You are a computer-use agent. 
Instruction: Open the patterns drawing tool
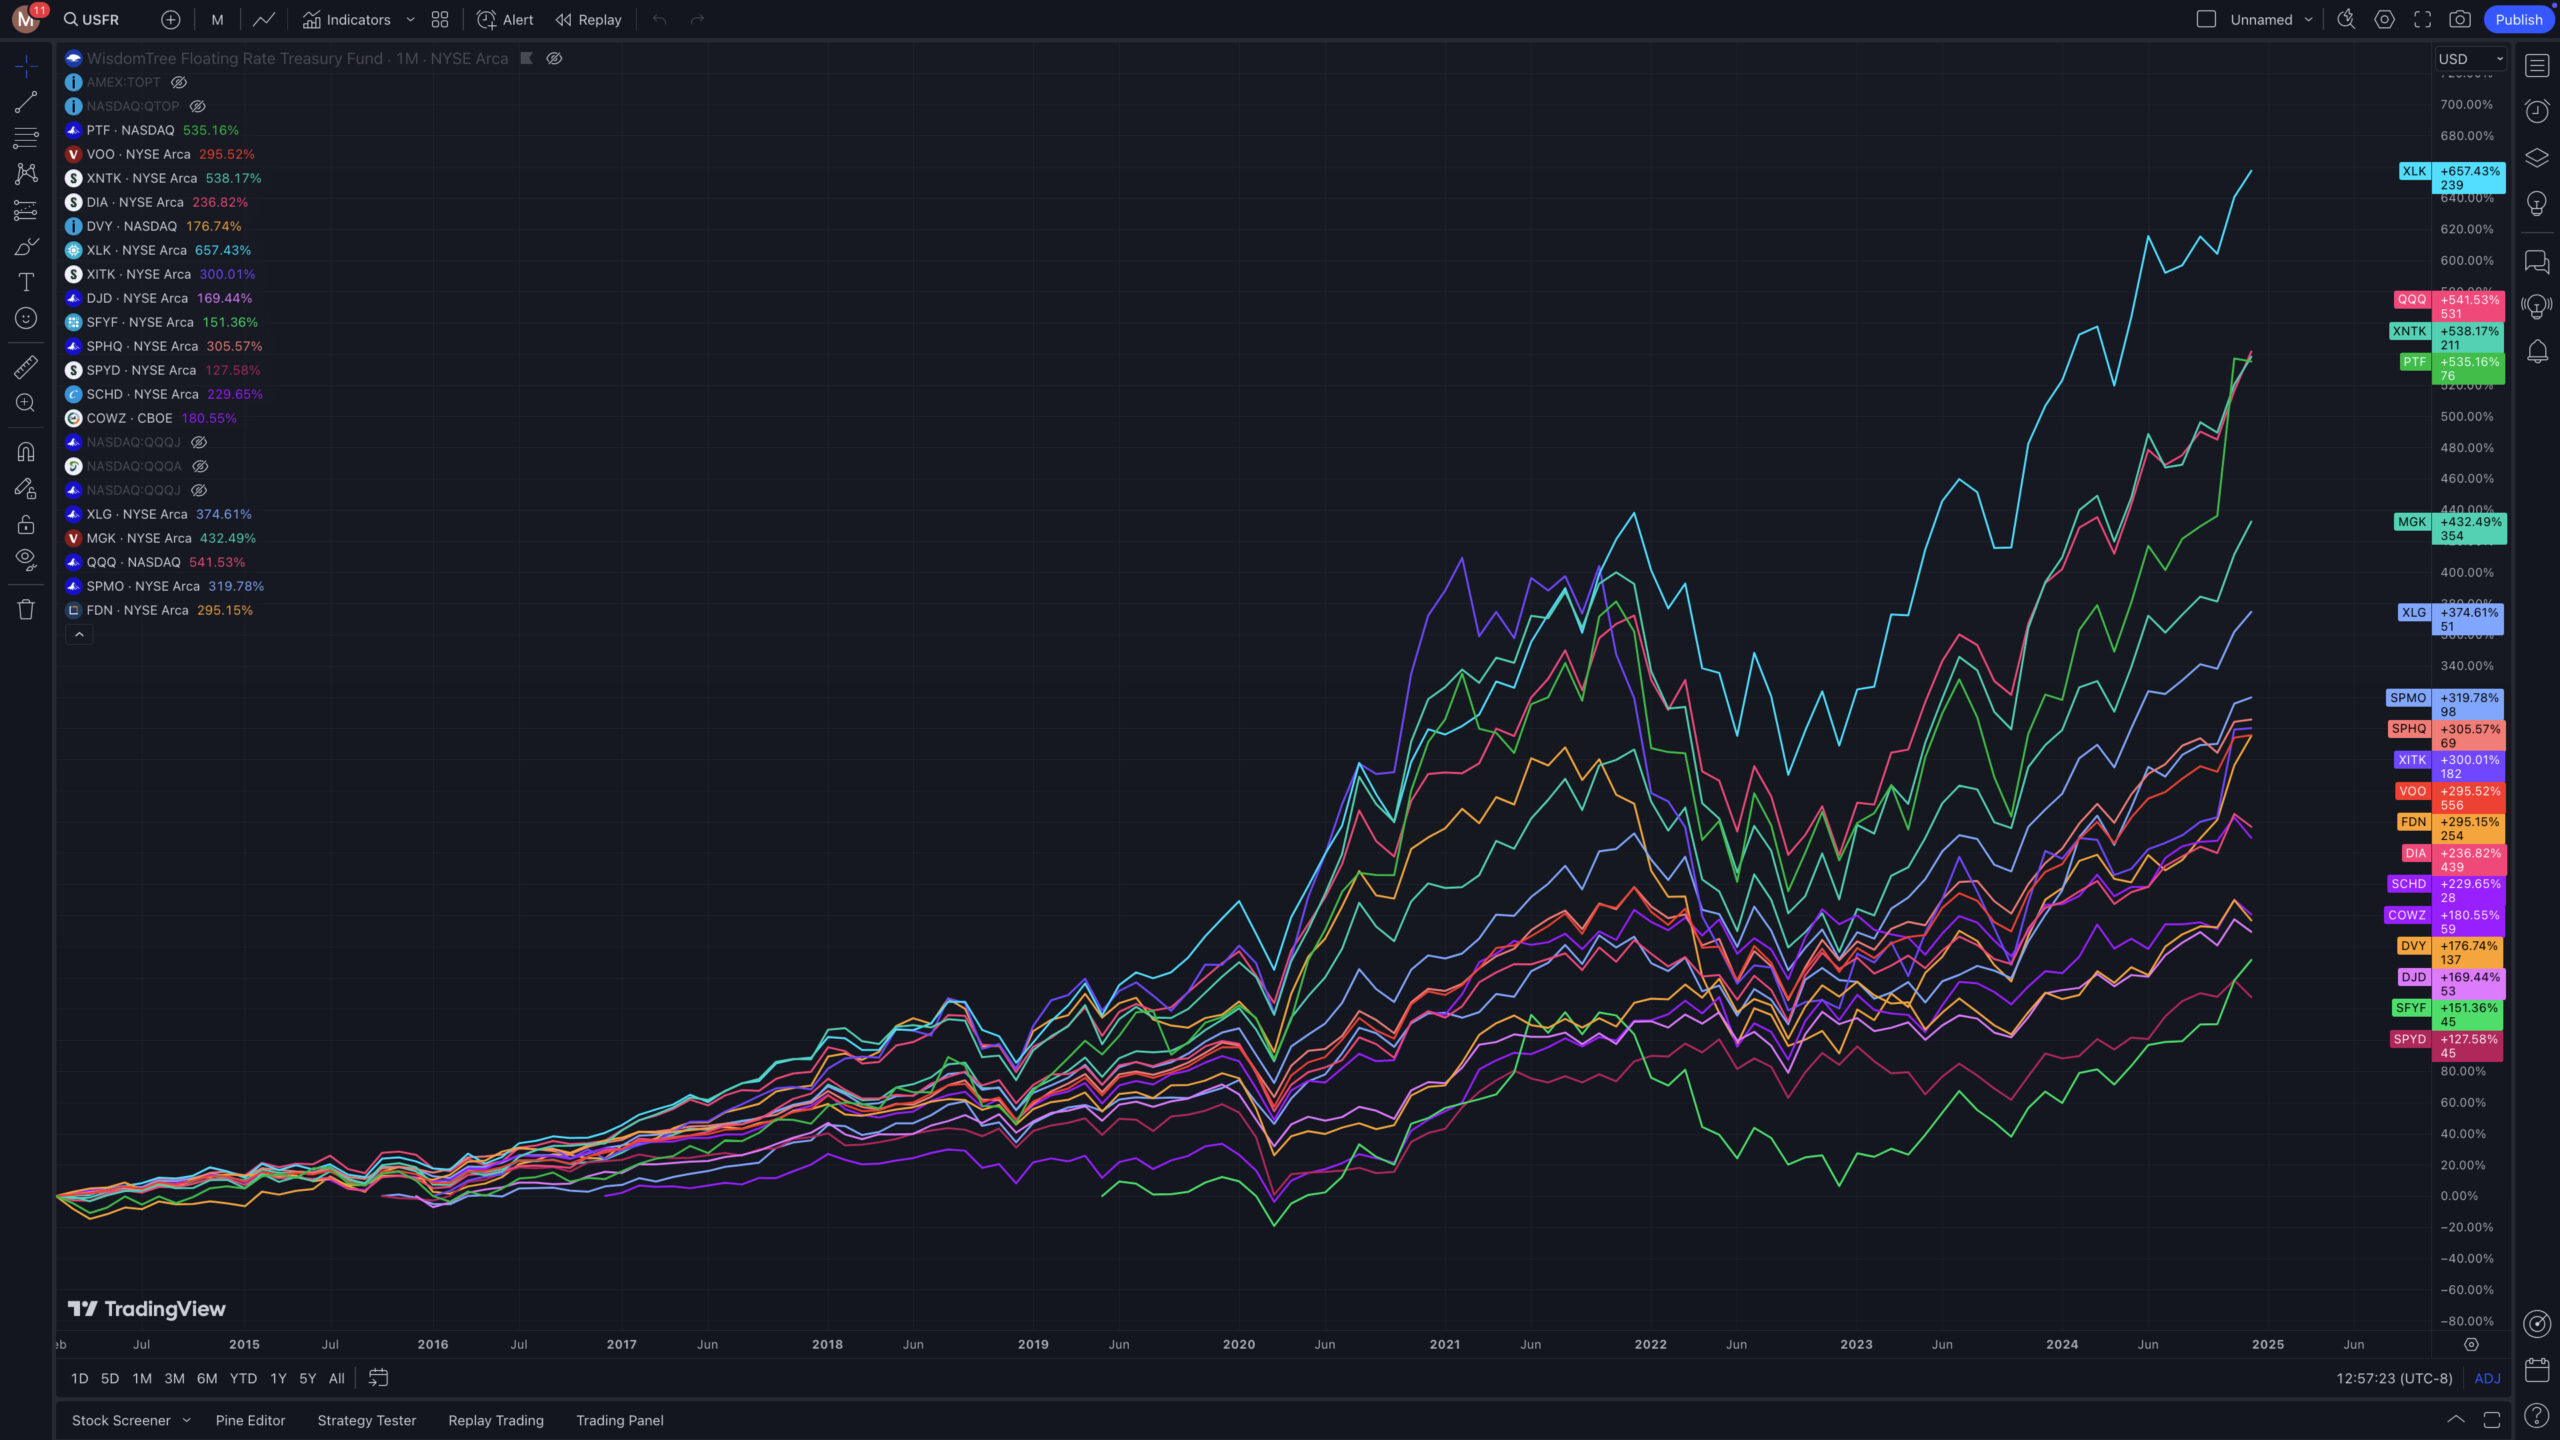26,174
